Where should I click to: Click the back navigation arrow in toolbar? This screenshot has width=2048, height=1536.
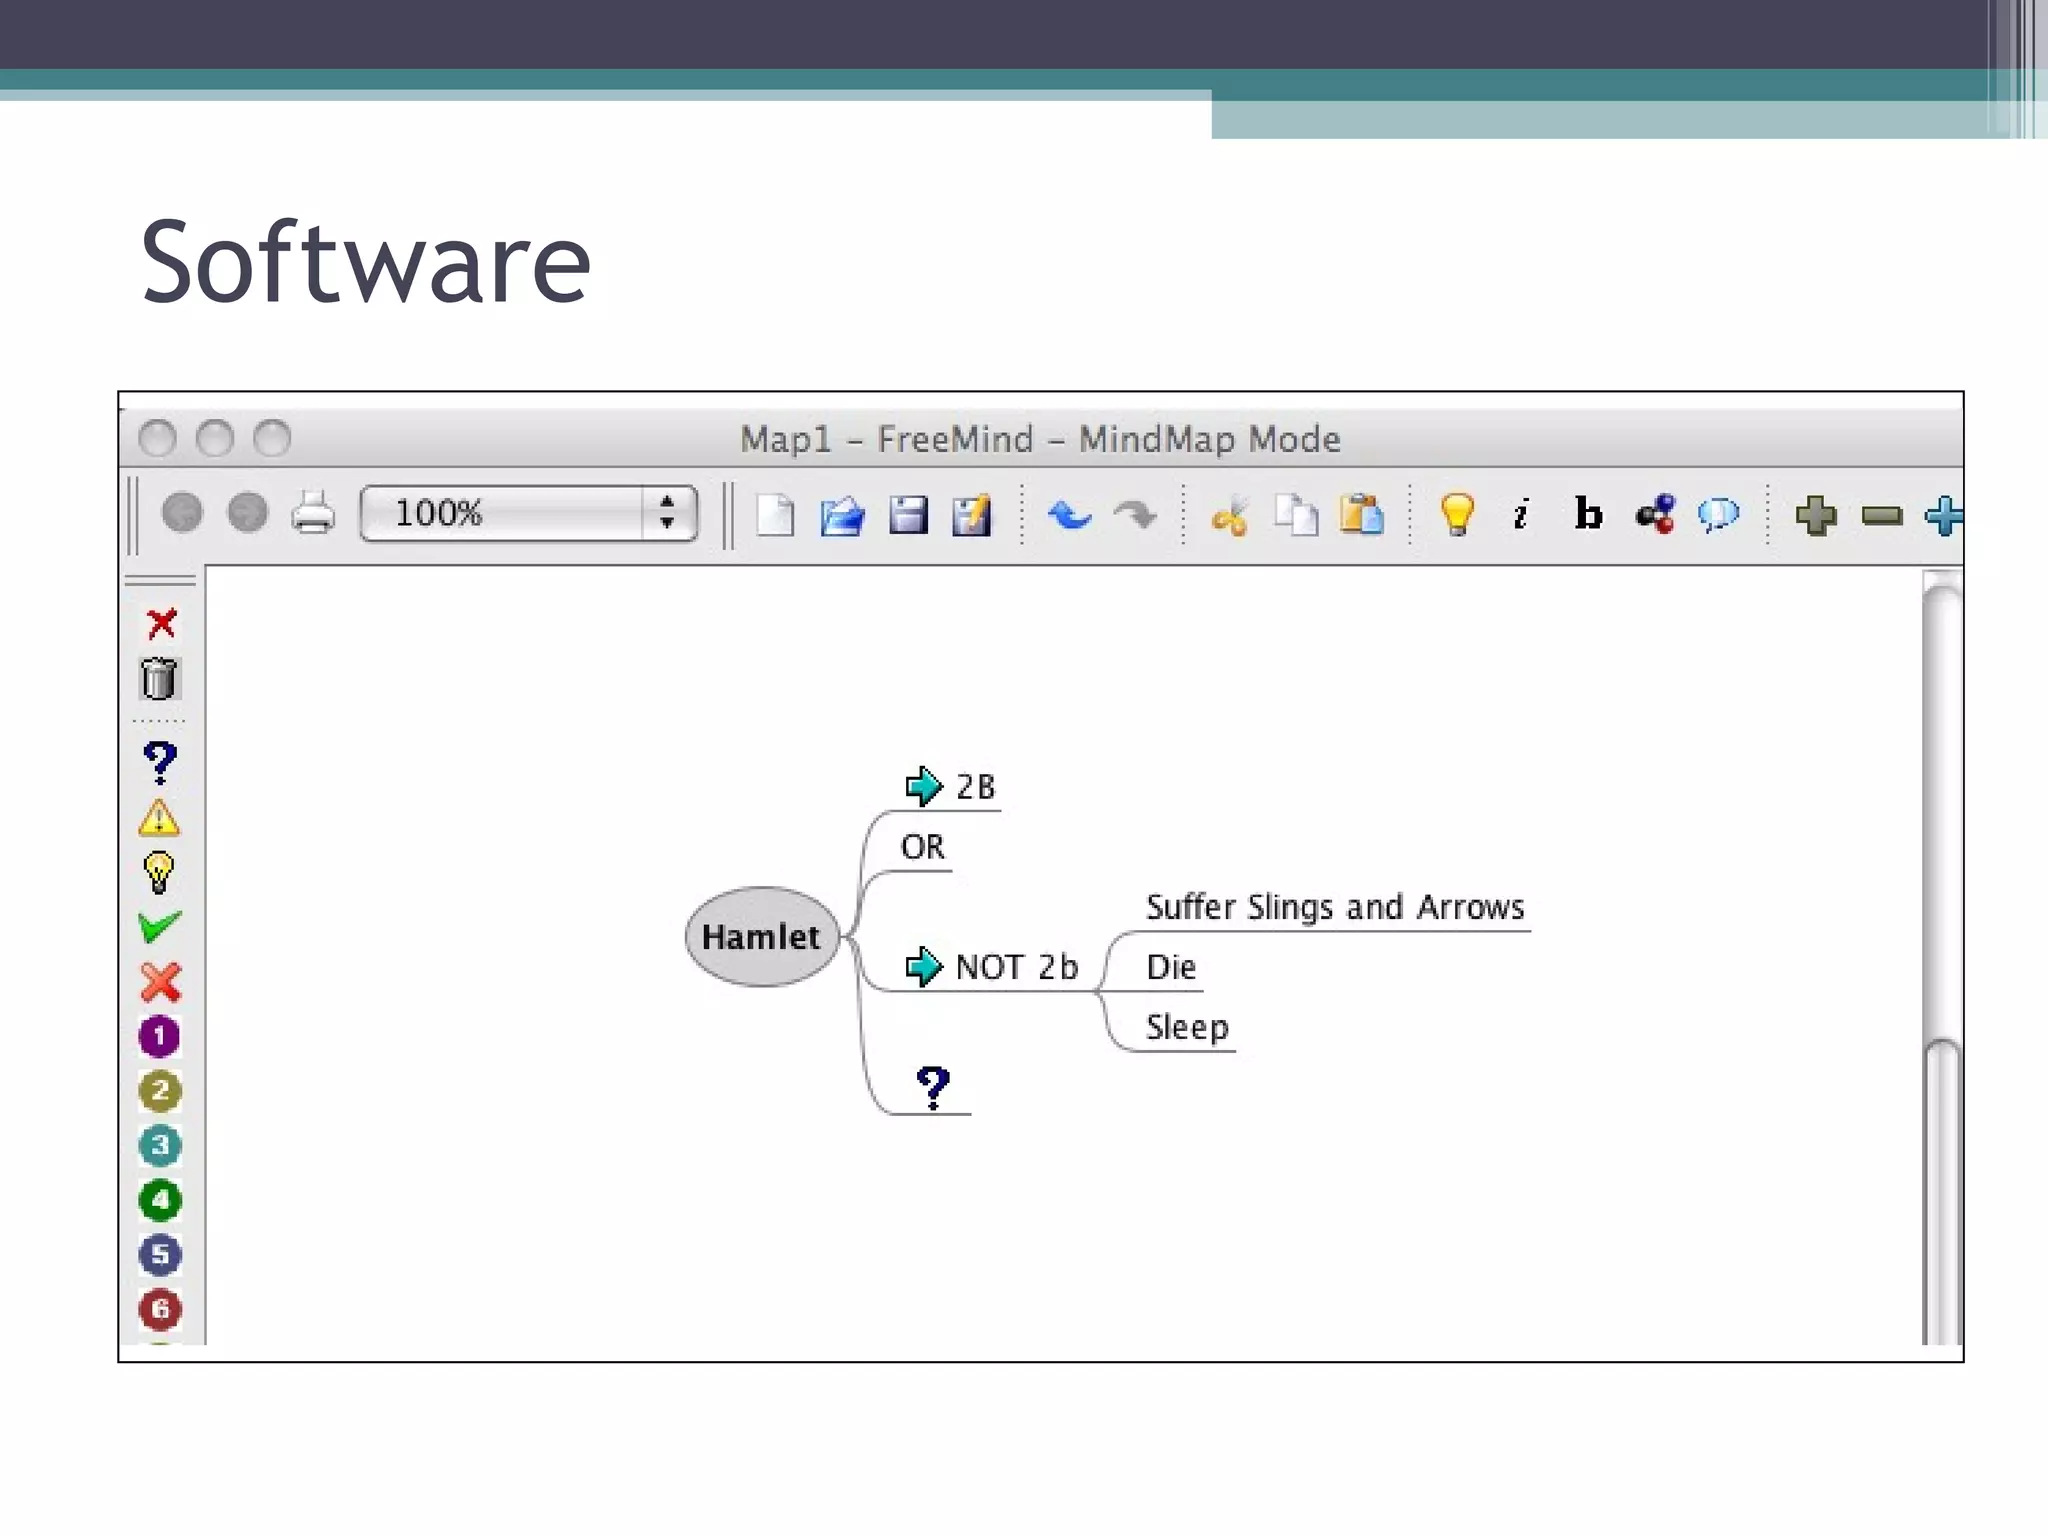pos(182,513)
